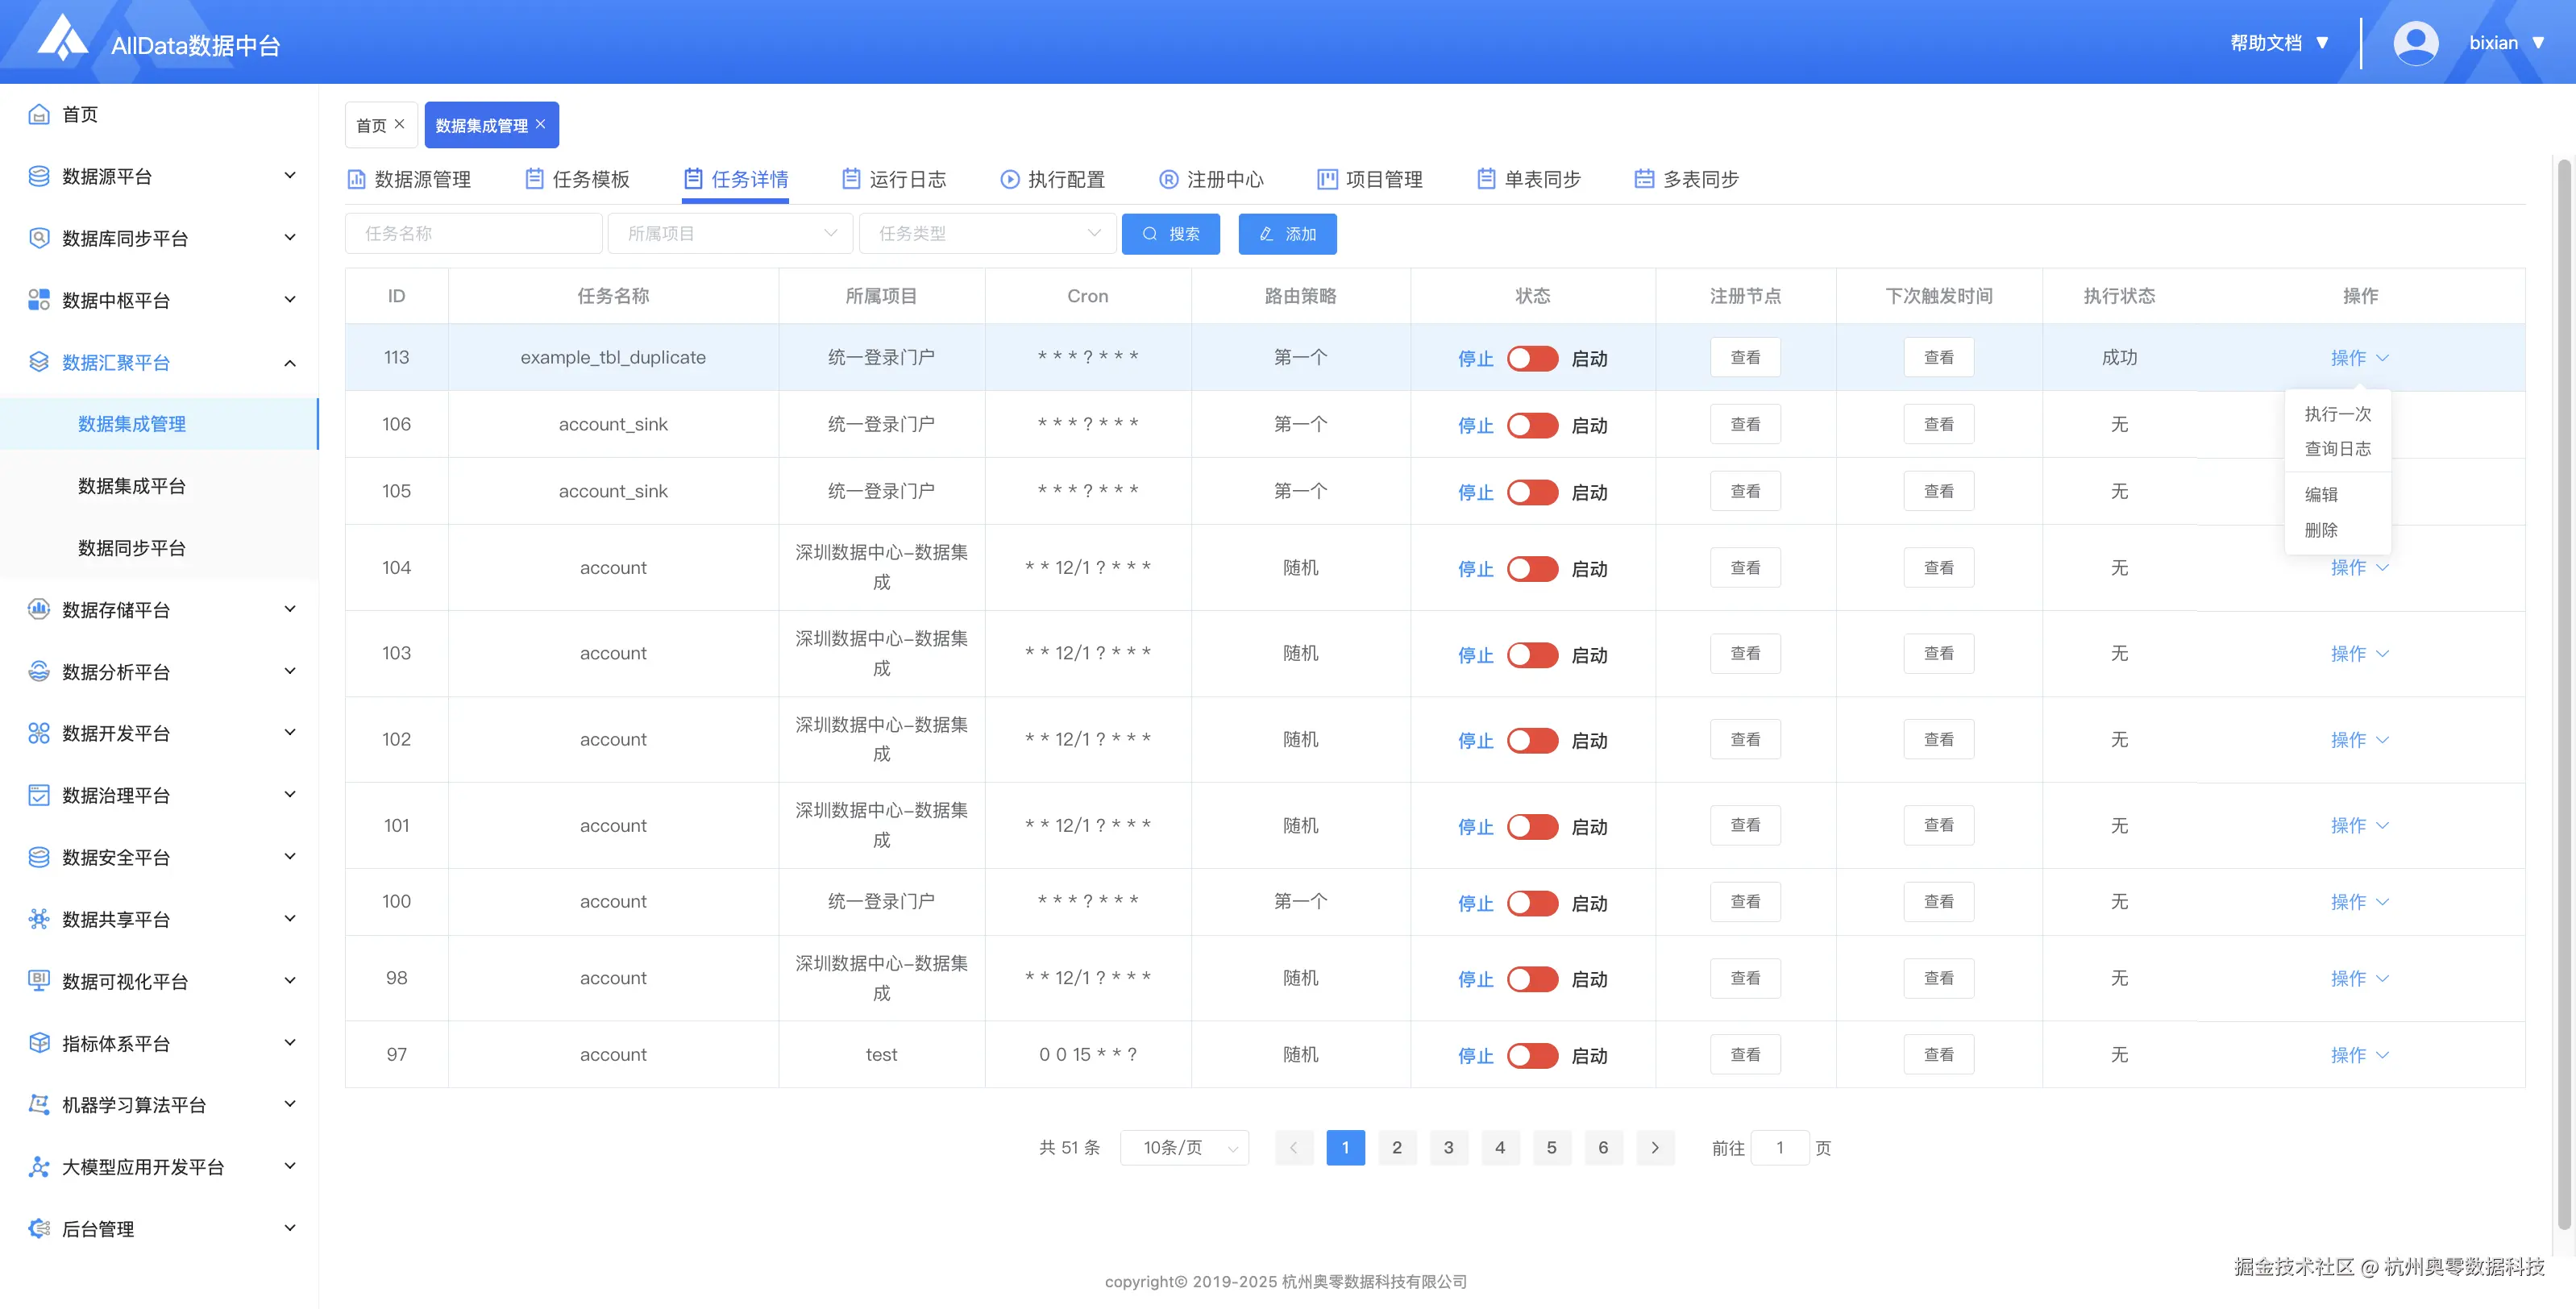Expand the 帮助文档 dropdown
Image resolution: width=2576 pixels, height=1309 pixels.
point(2279,43)
